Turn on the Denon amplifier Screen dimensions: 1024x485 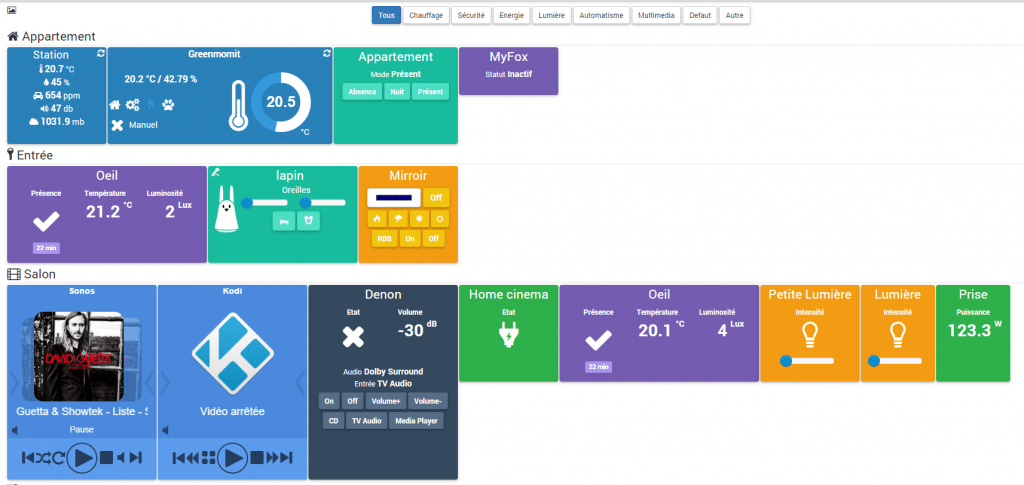329,401
